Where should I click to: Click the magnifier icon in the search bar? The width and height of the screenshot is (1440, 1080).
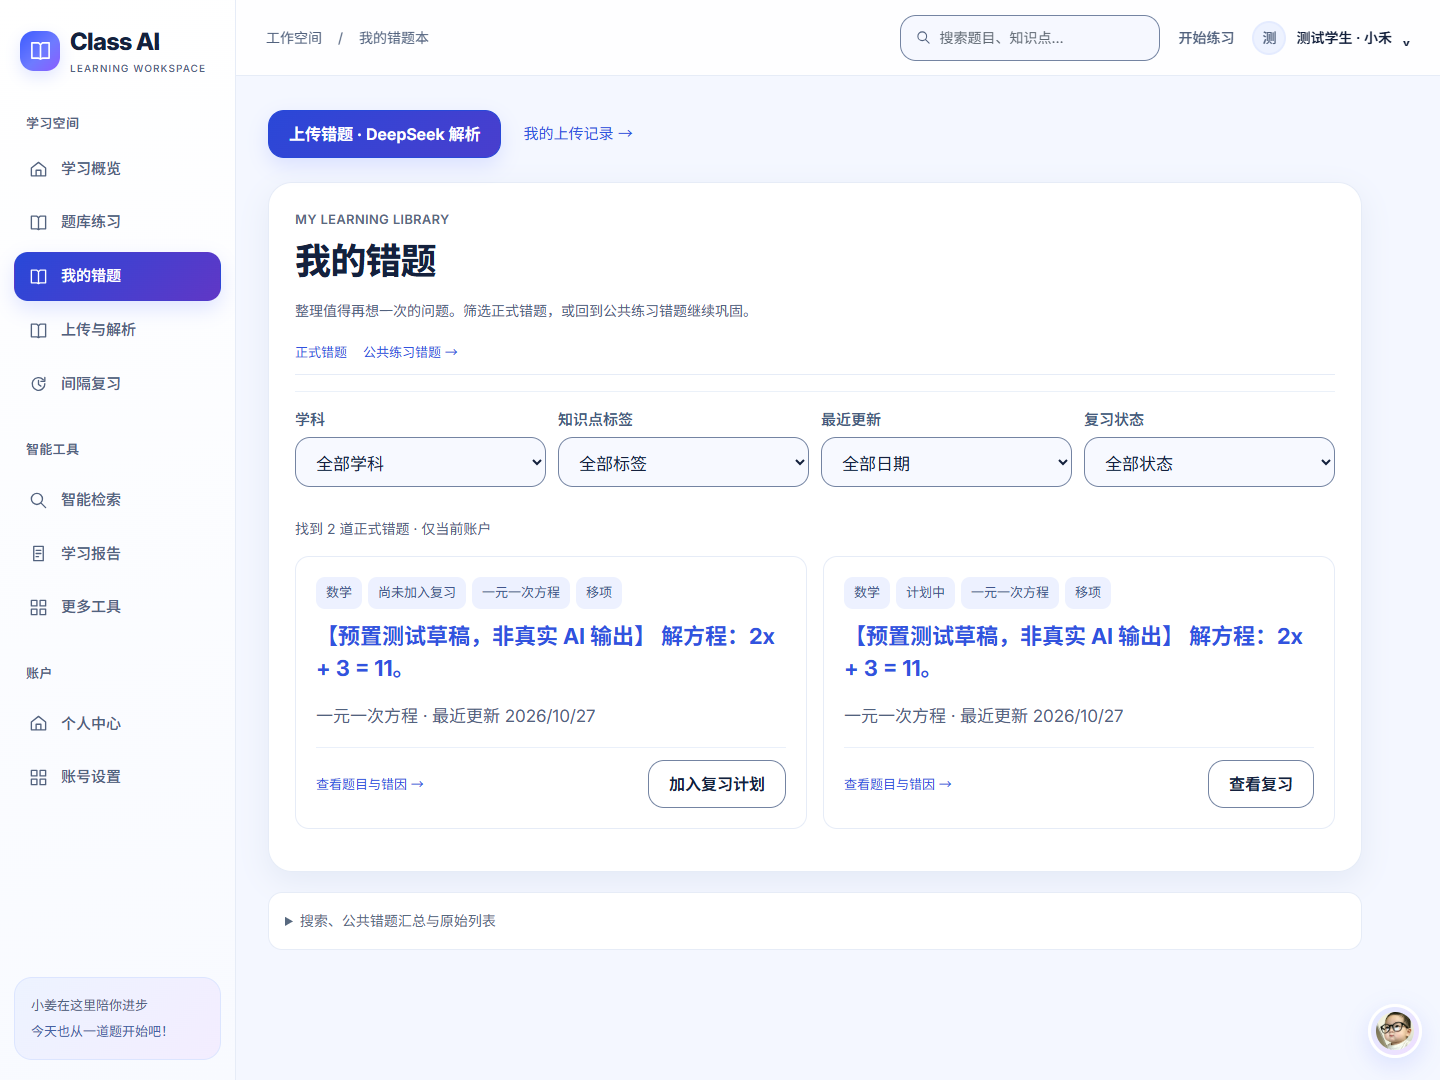923,38
